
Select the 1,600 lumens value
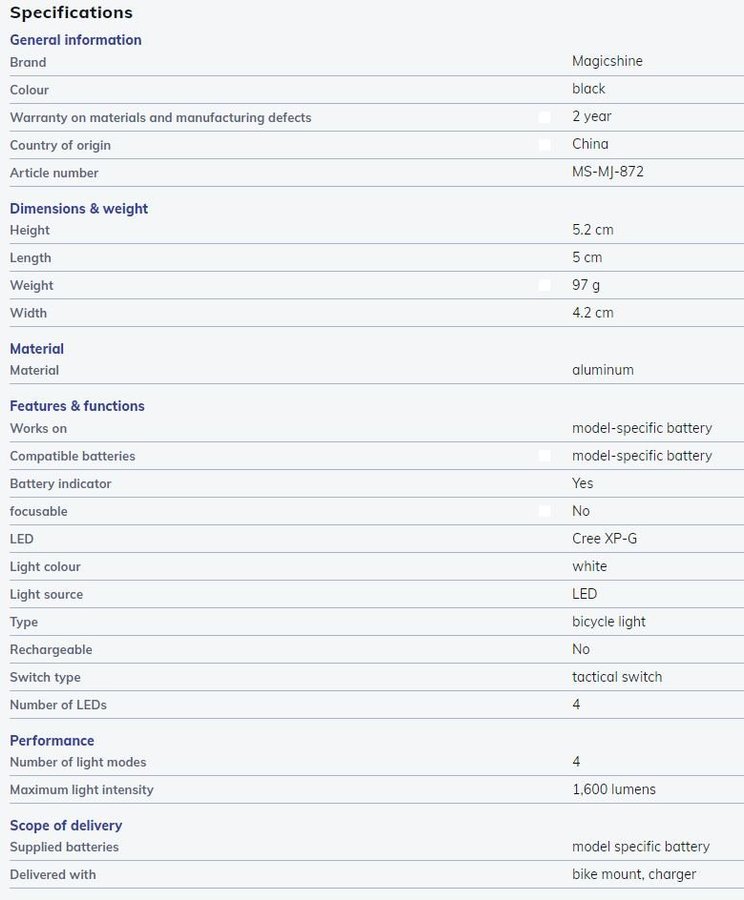tap(614, 790)
